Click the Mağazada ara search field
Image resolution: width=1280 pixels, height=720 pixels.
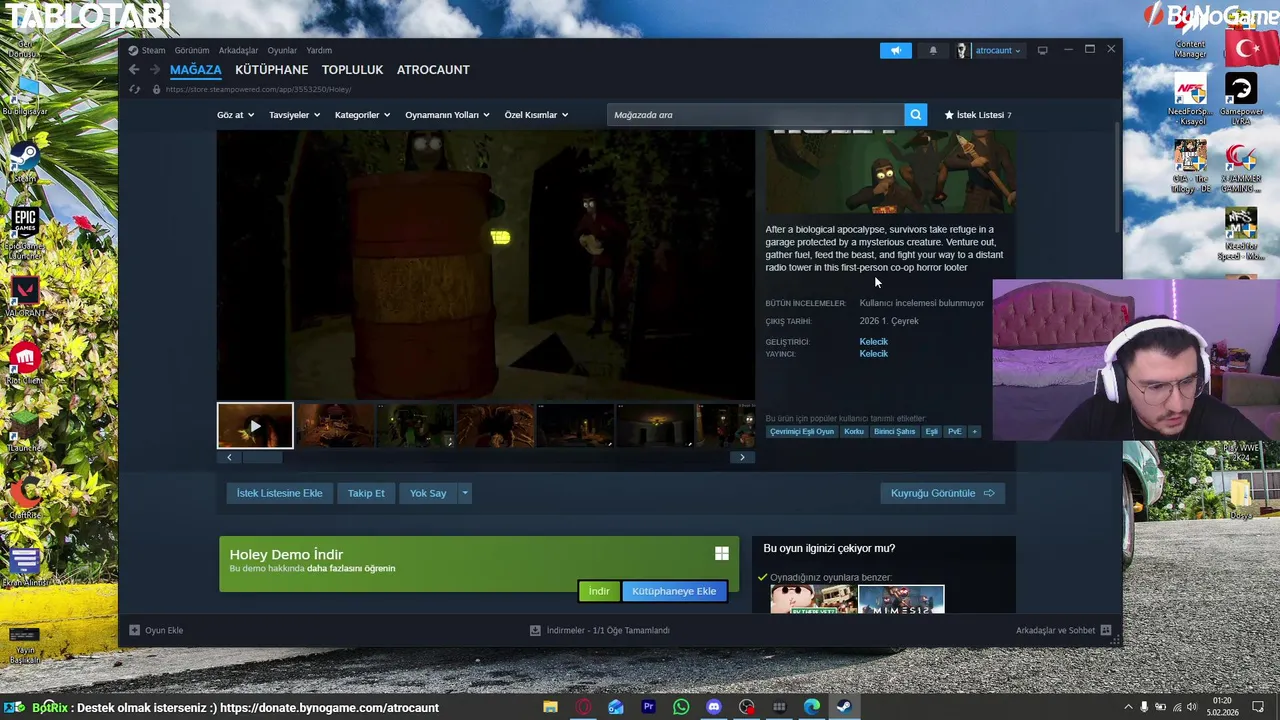click(x=755, y=115)
